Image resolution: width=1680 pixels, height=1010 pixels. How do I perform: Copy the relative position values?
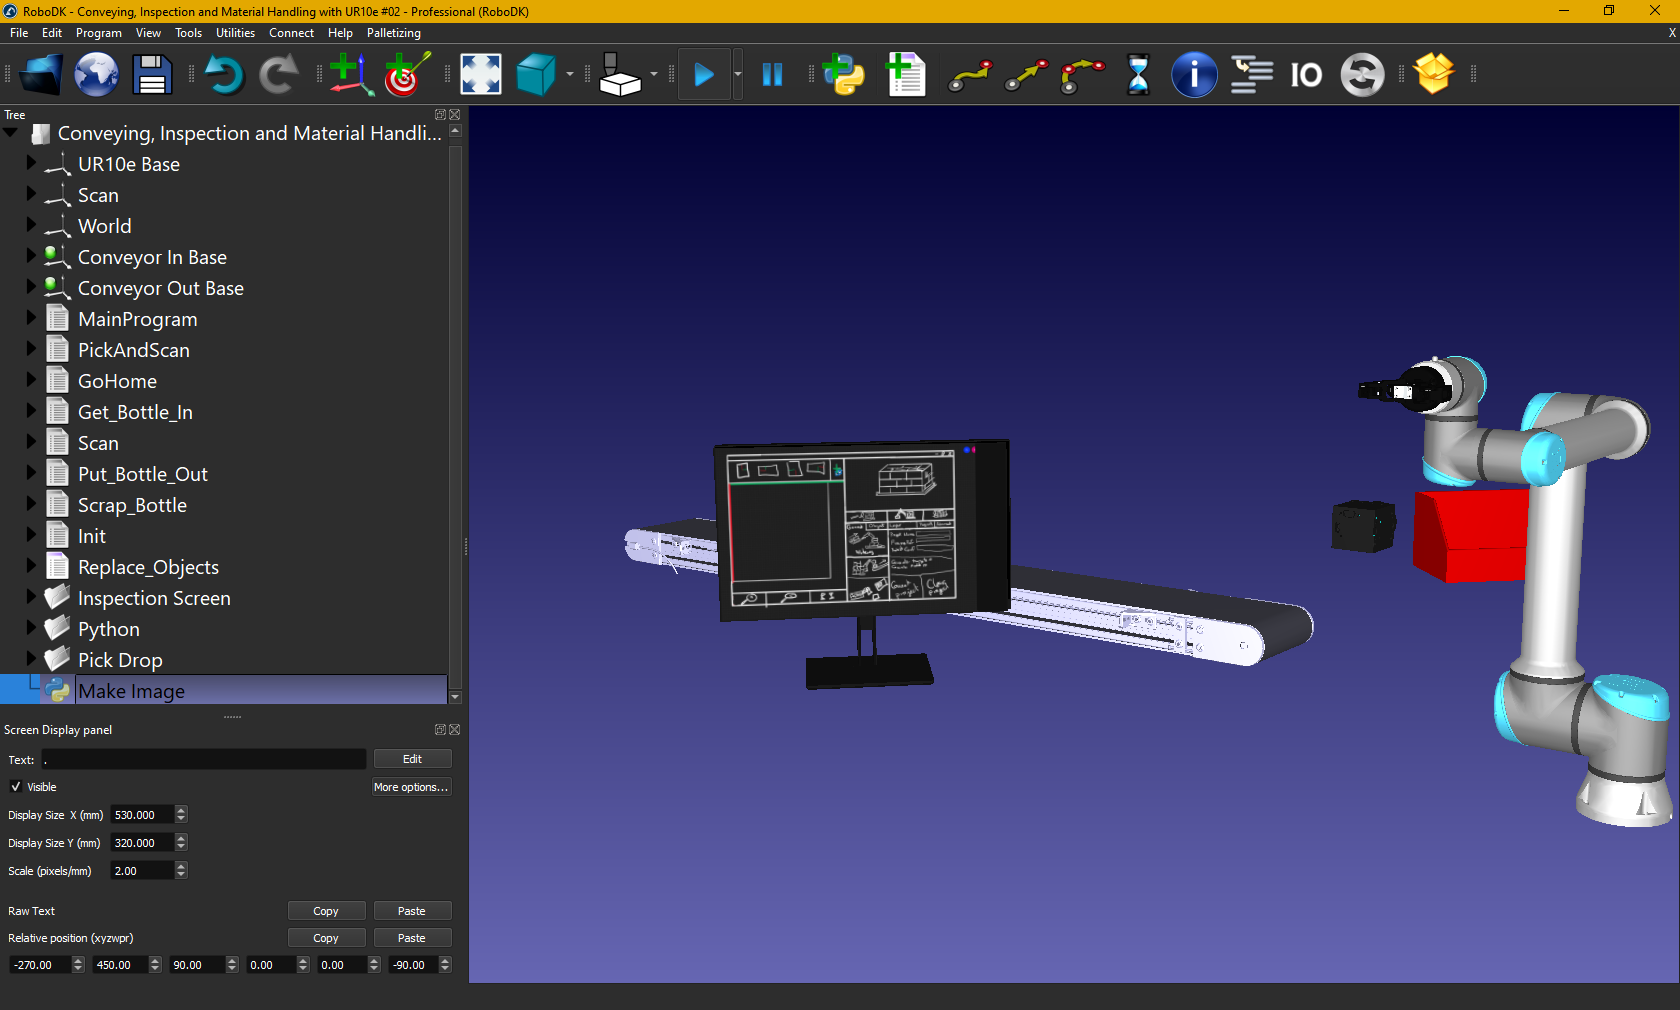pyautogui.click(x=326, y=938)
